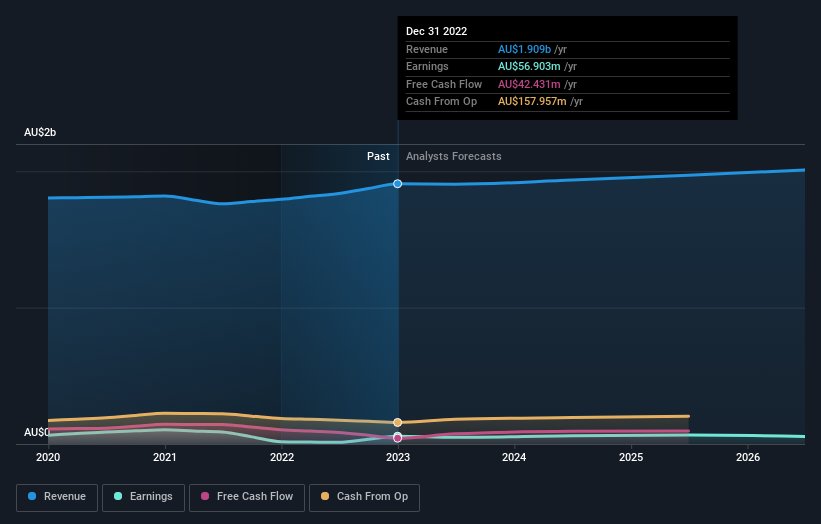Screen dimensions: 821x524
Task: Click the 2021 x-axis label
Action: tap(165, 457)
